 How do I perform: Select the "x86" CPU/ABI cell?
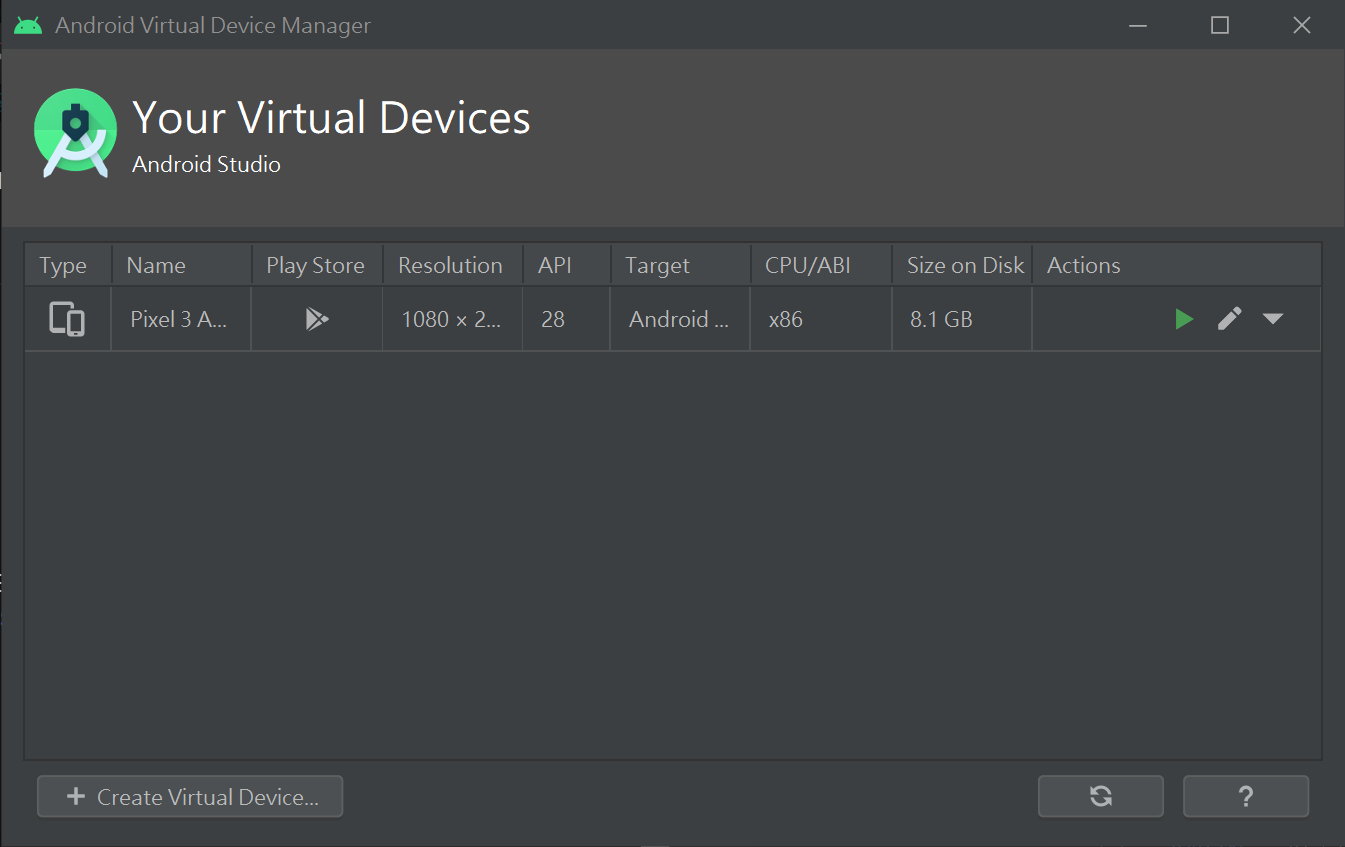pyautogui.click(x=821, y=319)
